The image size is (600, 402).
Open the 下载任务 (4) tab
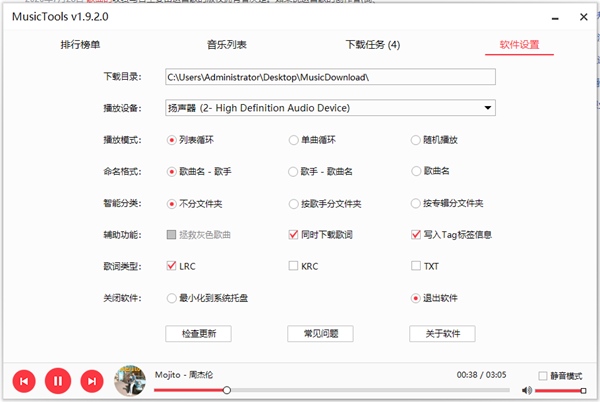pyautogui.click(x=372, y=45)
